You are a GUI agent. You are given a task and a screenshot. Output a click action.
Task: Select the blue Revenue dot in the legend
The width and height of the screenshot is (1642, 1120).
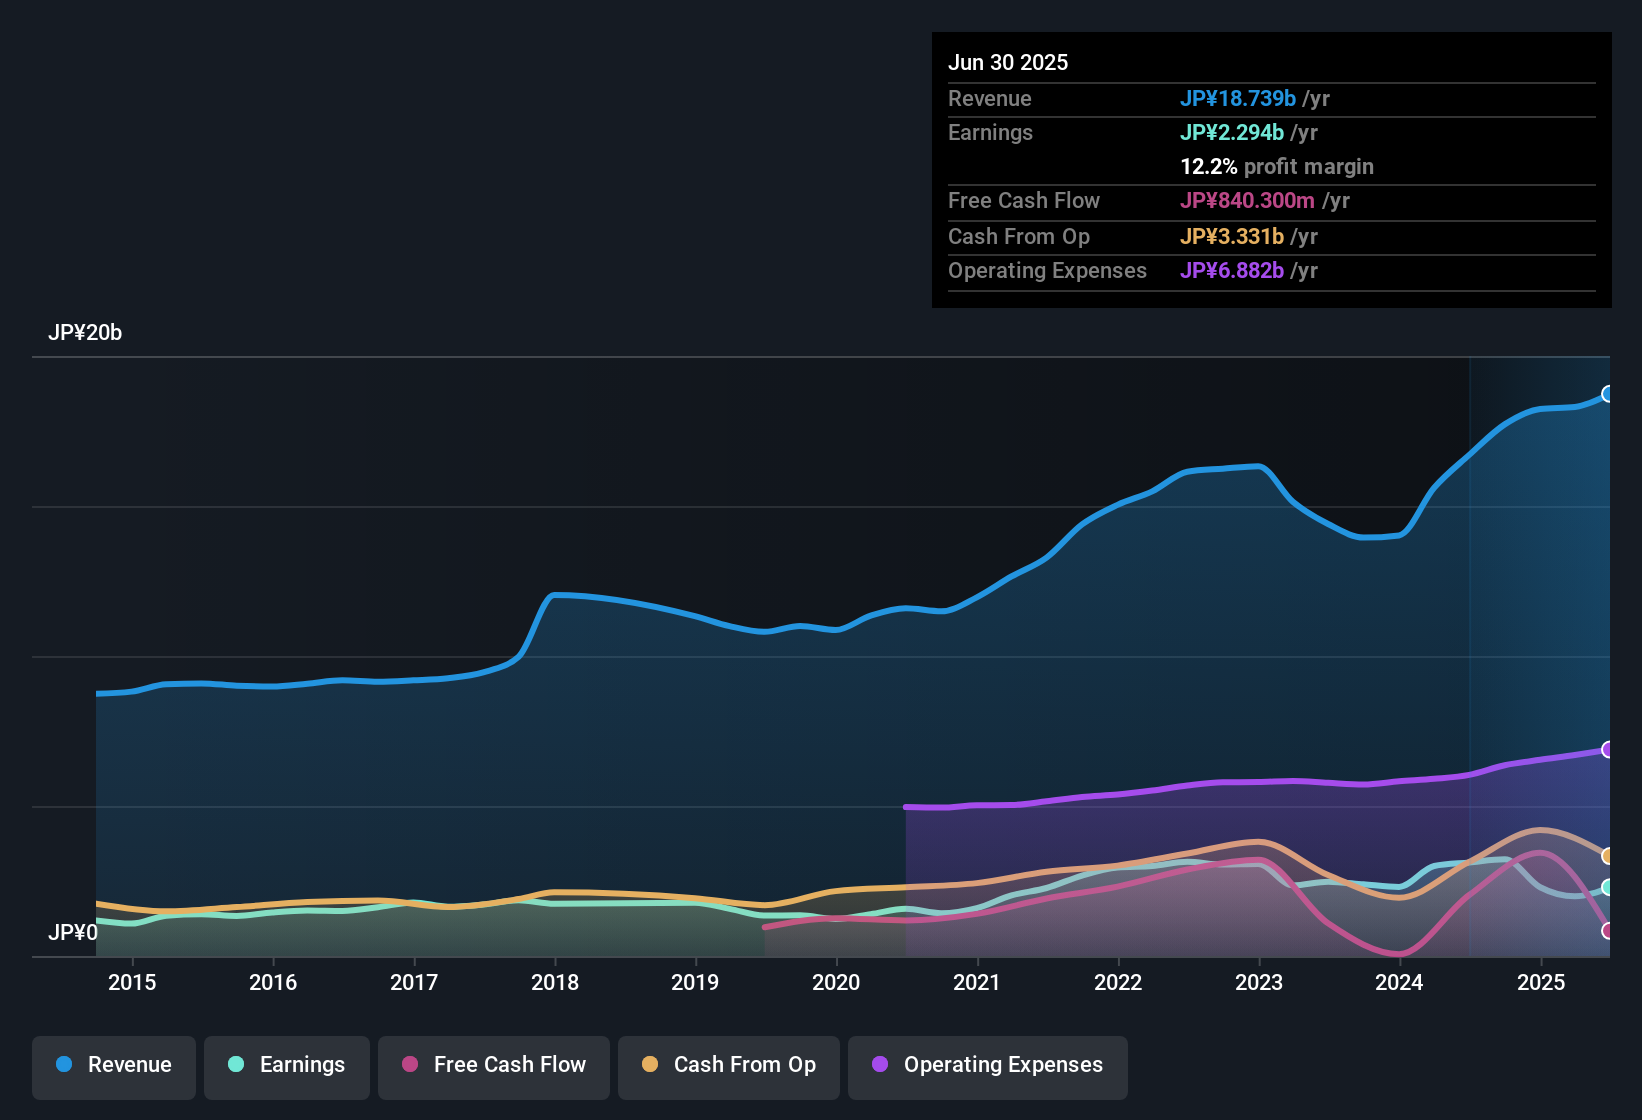[64, 1065]
